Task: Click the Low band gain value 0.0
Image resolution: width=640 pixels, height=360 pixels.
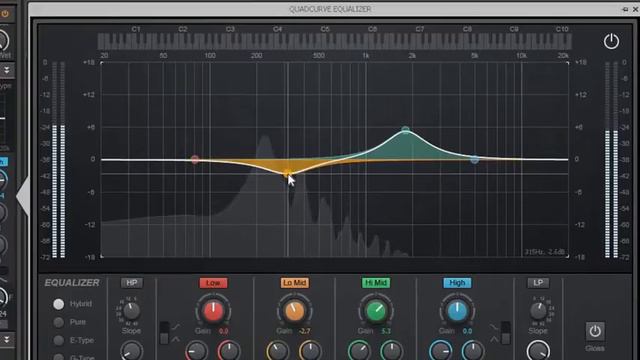Action: (223, 331)
